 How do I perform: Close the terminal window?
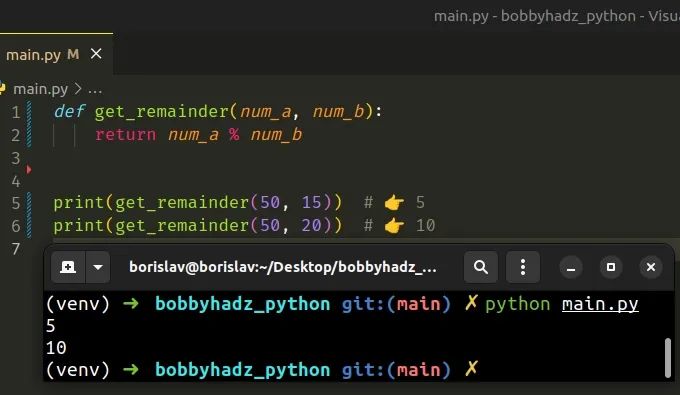(651, 267)
